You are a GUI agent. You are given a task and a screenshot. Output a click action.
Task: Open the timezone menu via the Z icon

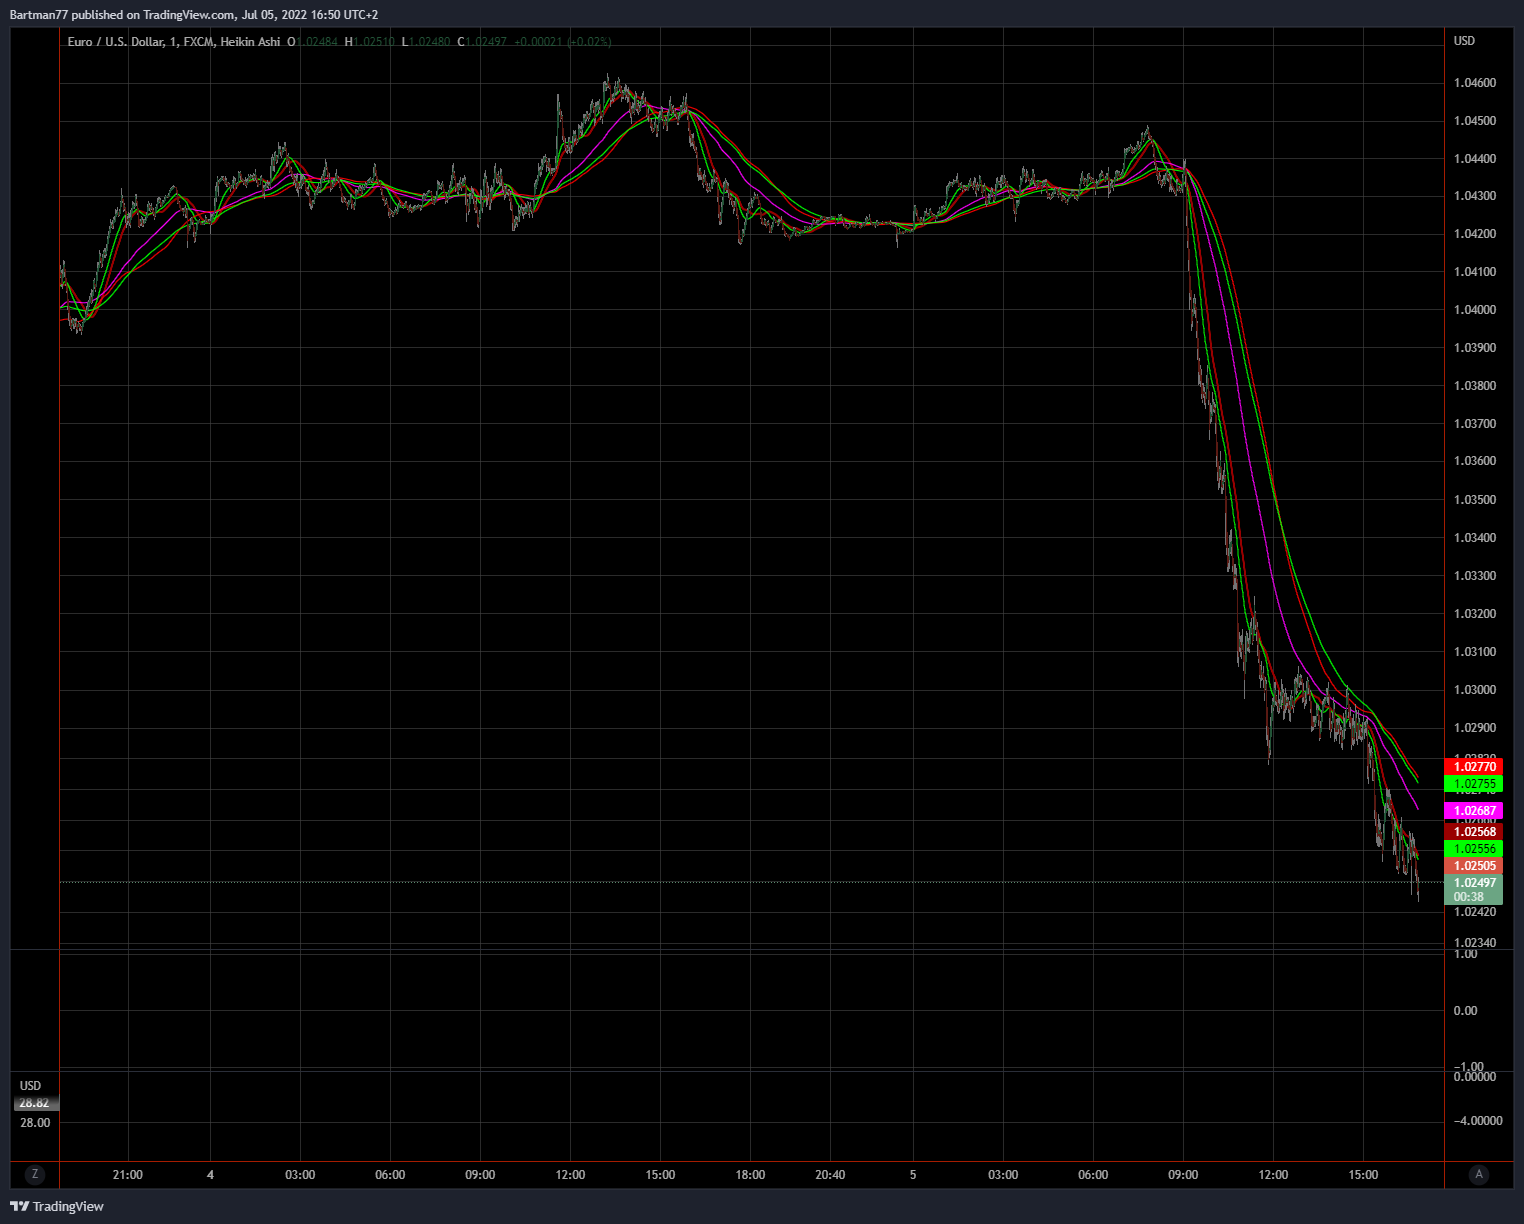35,1175
